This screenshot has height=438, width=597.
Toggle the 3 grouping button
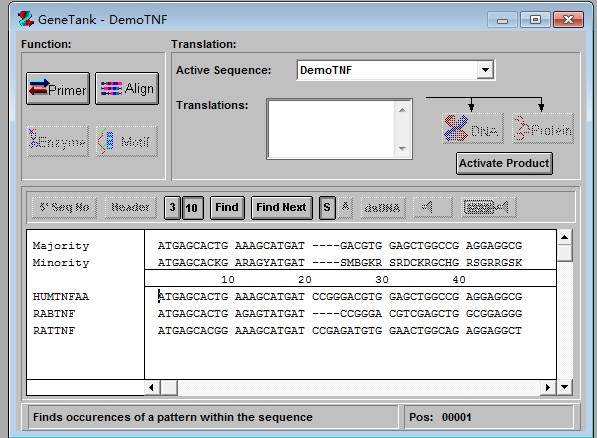(172, 208)
